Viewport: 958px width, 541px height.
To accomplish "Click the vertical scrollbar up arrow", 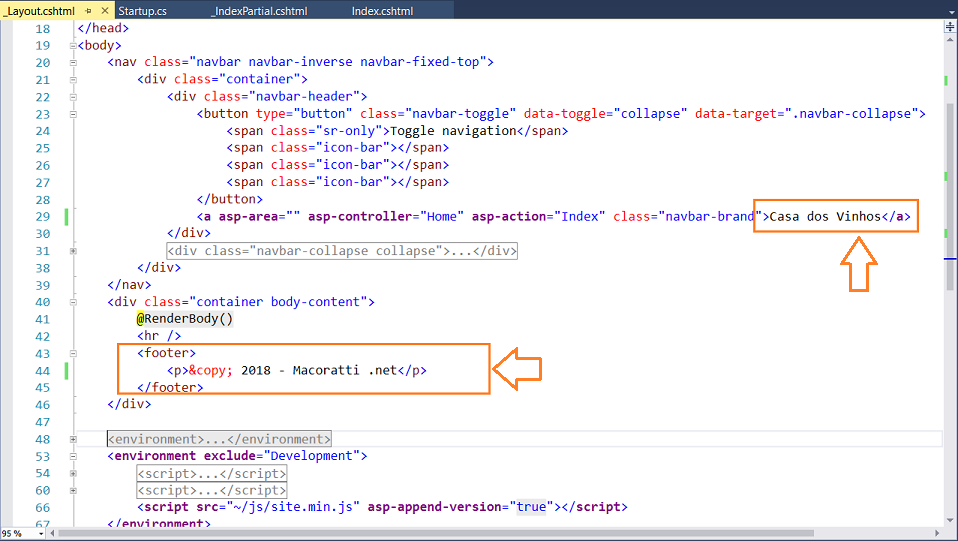I will click(950, 40).
